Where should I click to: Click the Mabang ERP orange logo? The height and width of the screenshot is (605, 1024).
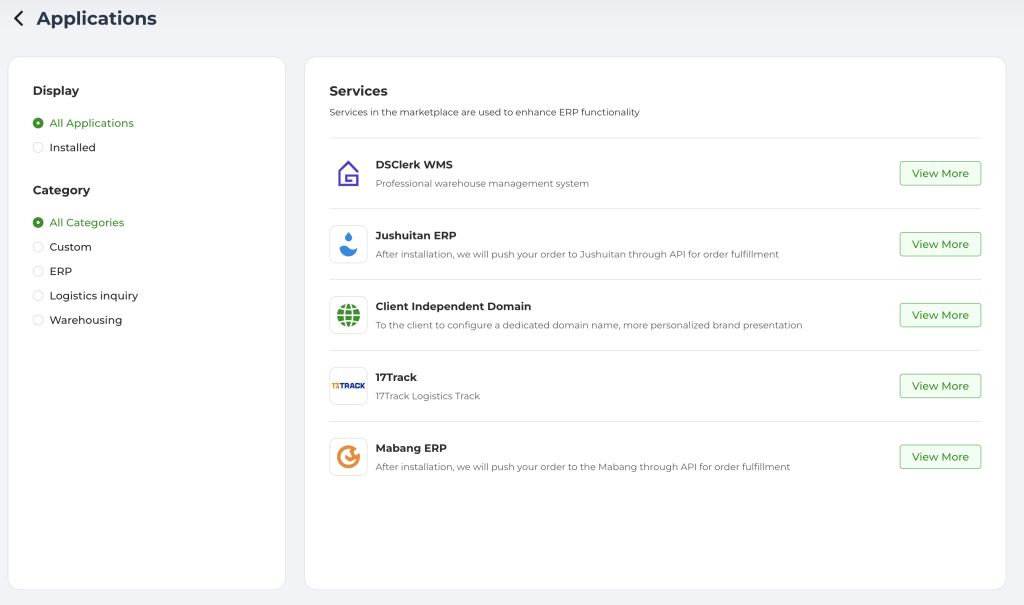[x=348, y=457]
